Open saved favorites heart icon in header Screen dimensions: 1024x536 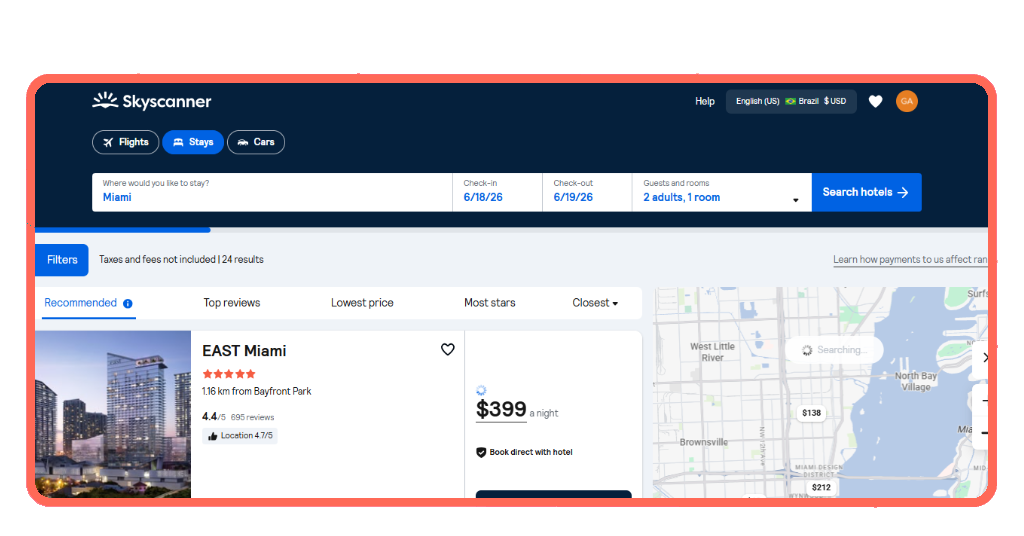(x=875, y=101)
